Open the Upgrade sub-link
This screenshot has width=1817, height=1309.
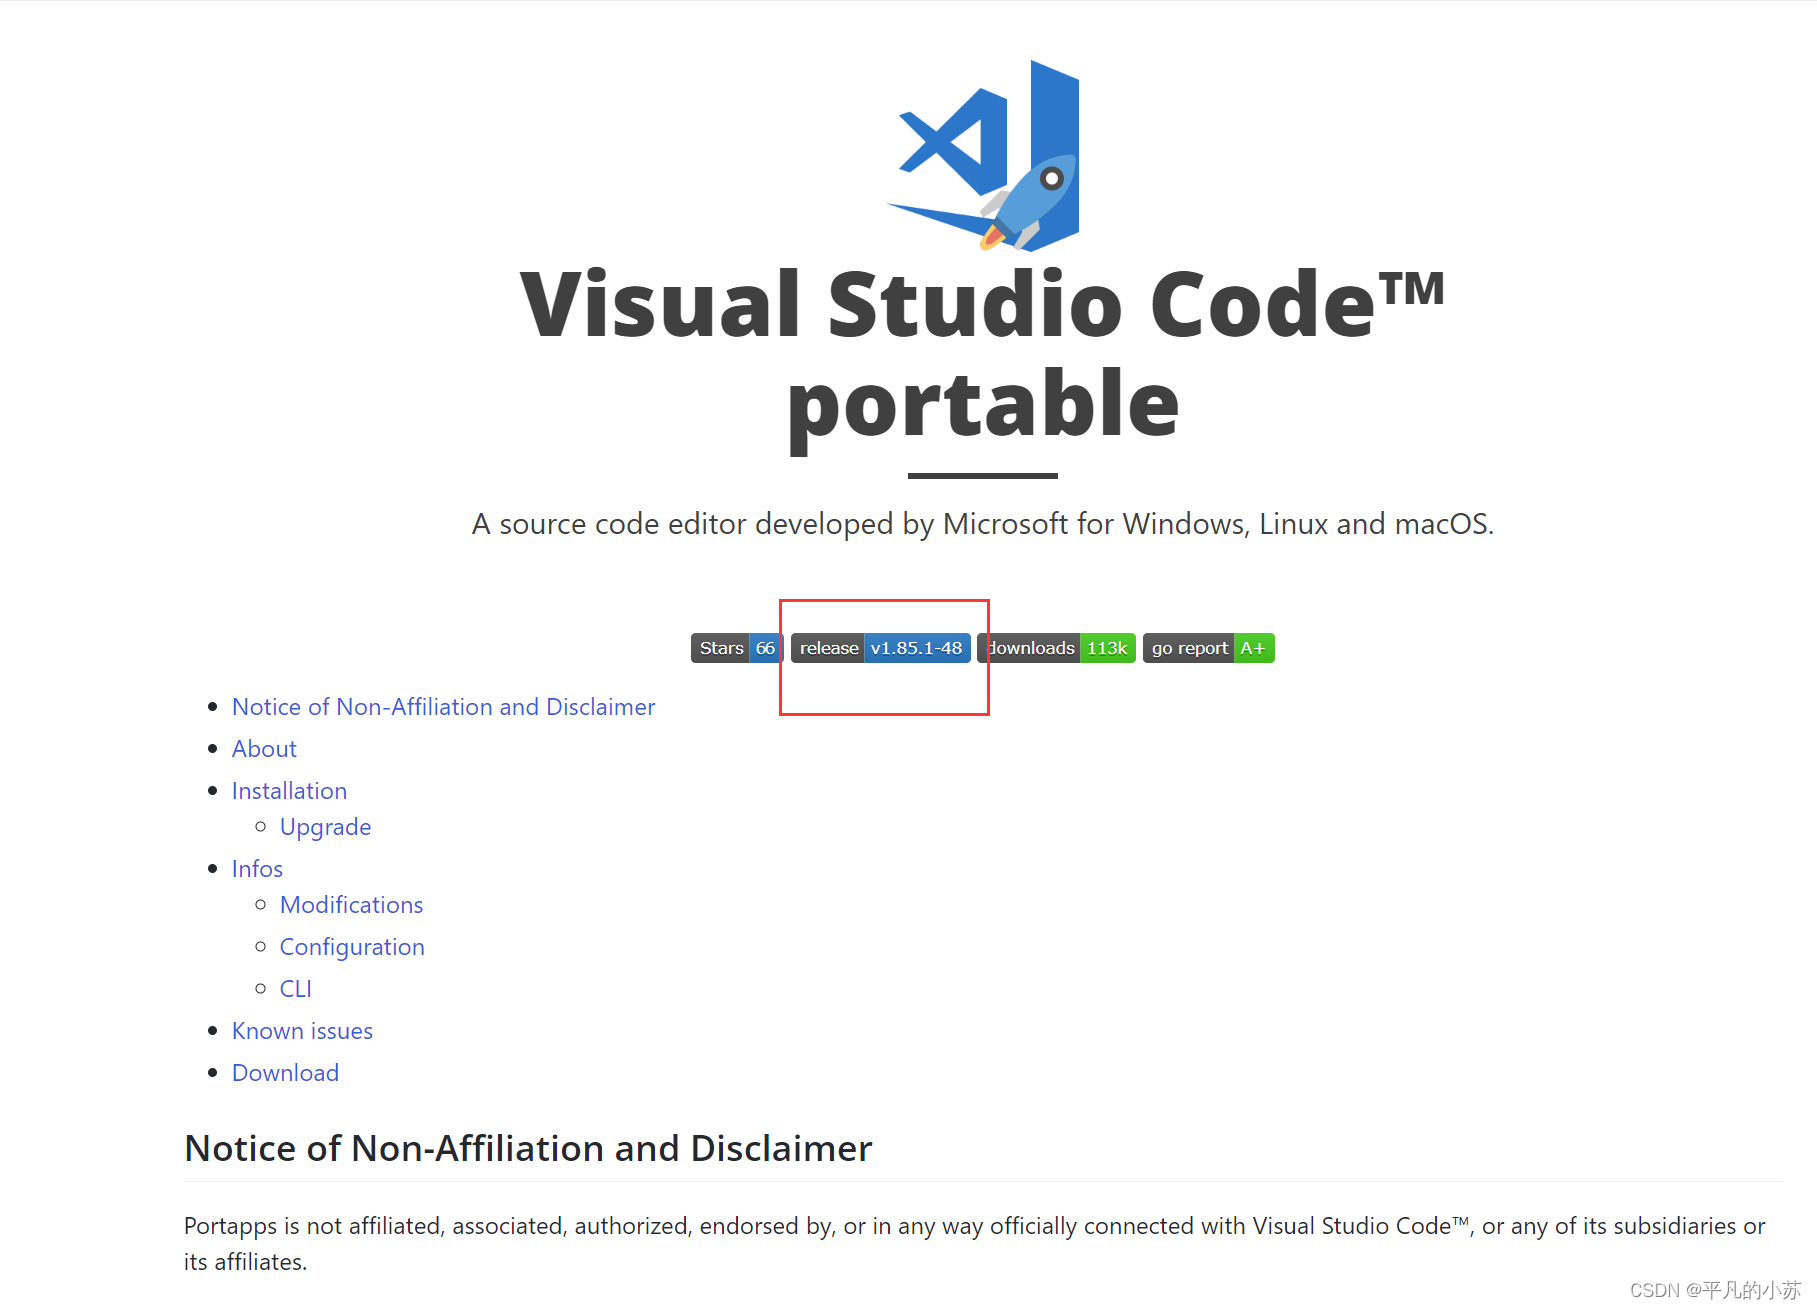coord(325,827)
